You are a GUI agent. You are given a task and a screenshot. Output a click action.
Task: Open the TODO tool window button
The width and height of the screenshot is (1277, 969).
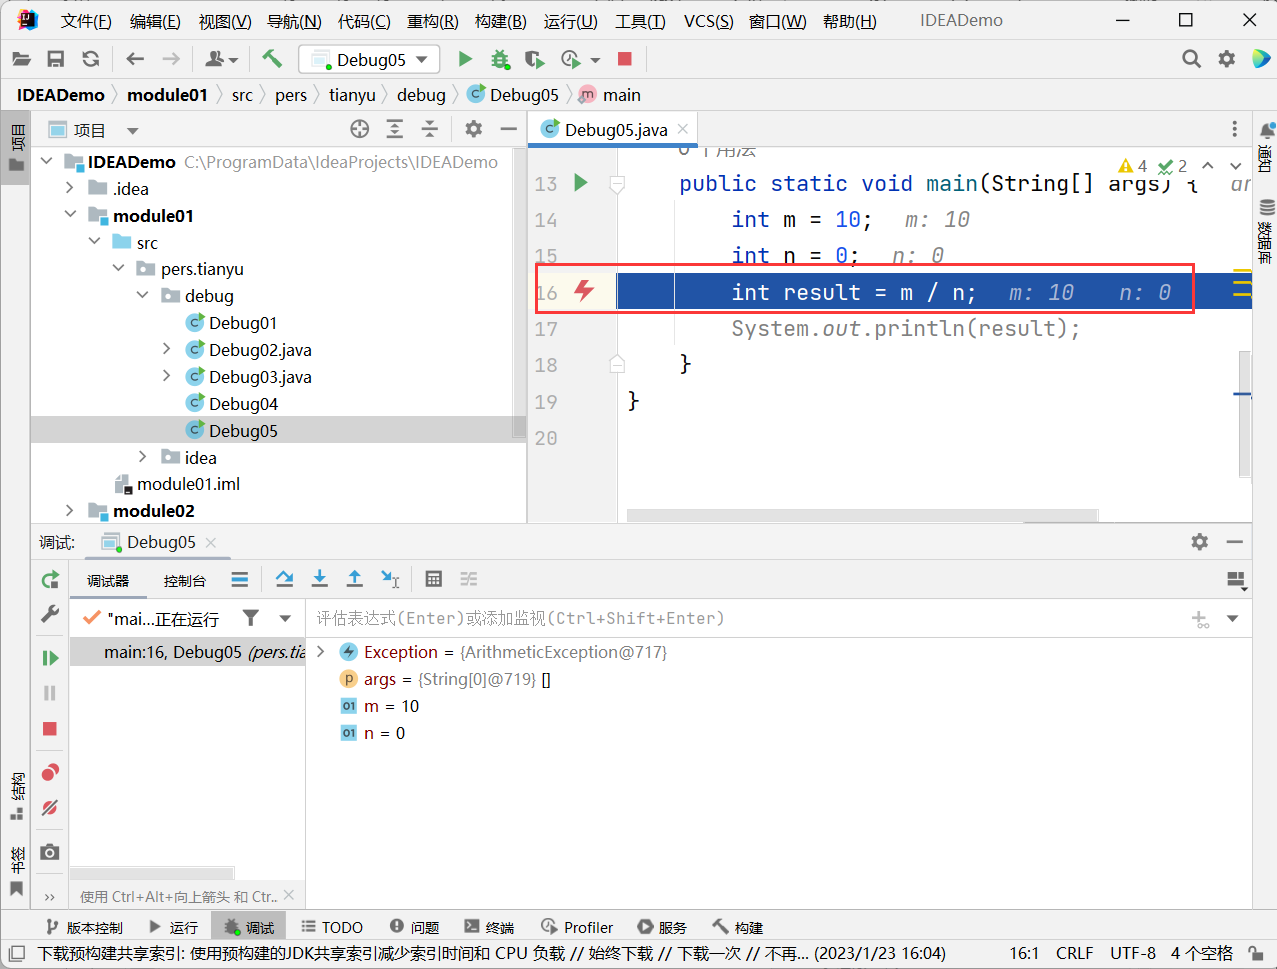click(x=332, y=927)
